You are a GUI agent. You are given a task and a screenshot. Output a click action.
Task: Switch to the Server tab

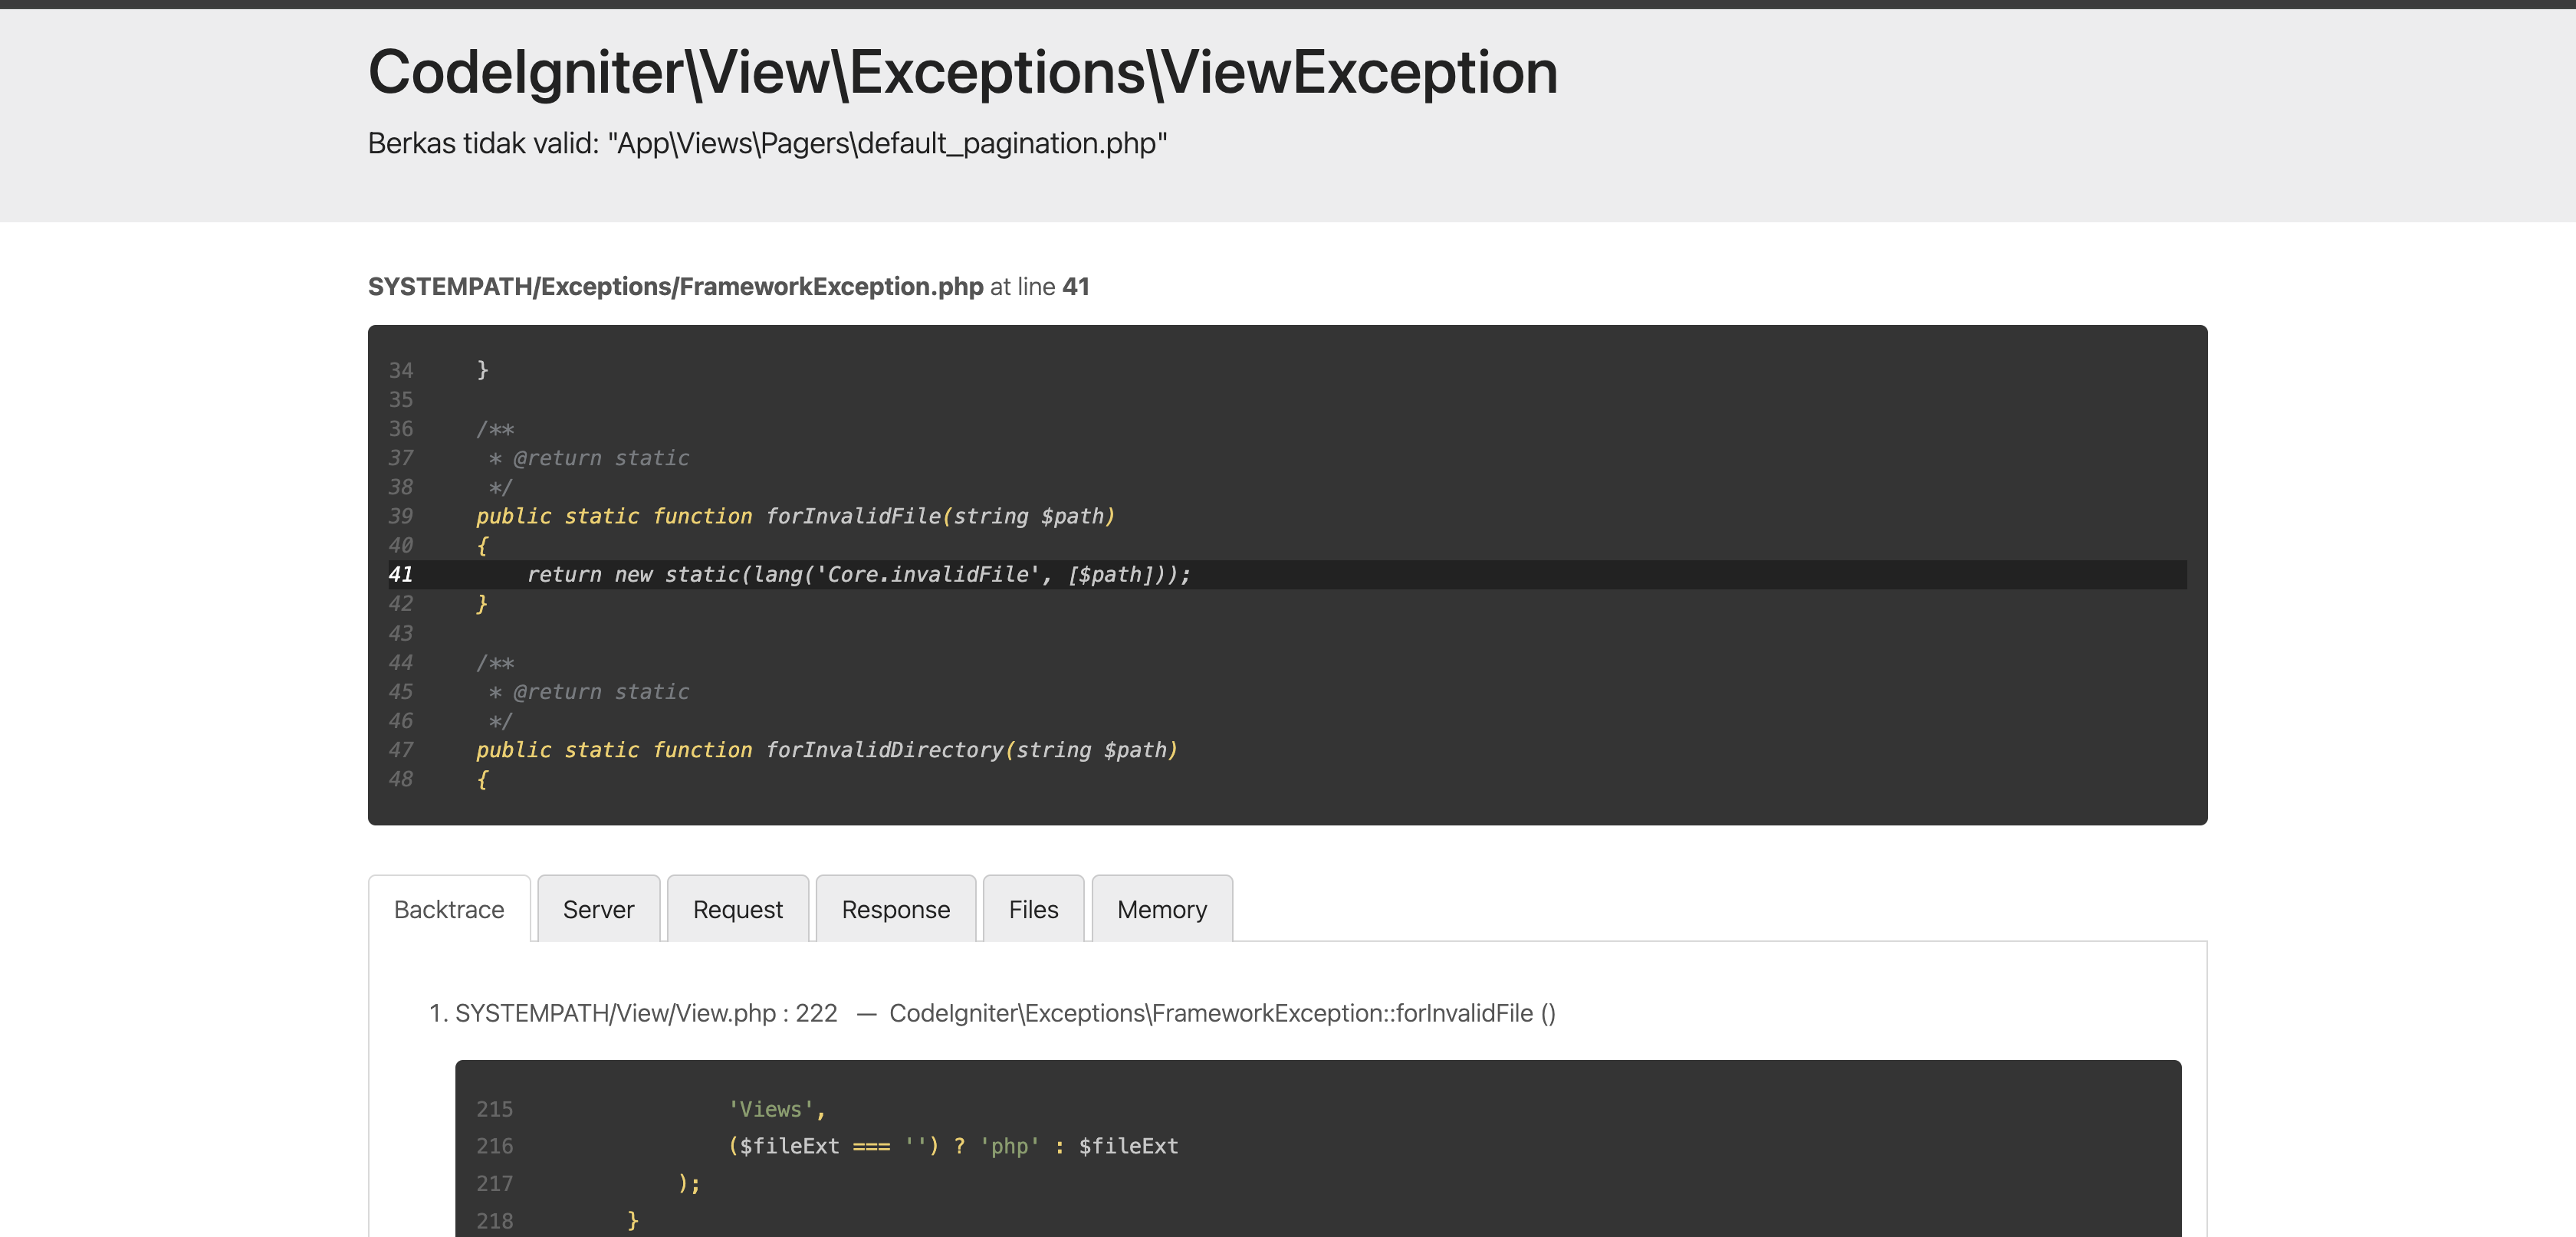pos(598,909)
